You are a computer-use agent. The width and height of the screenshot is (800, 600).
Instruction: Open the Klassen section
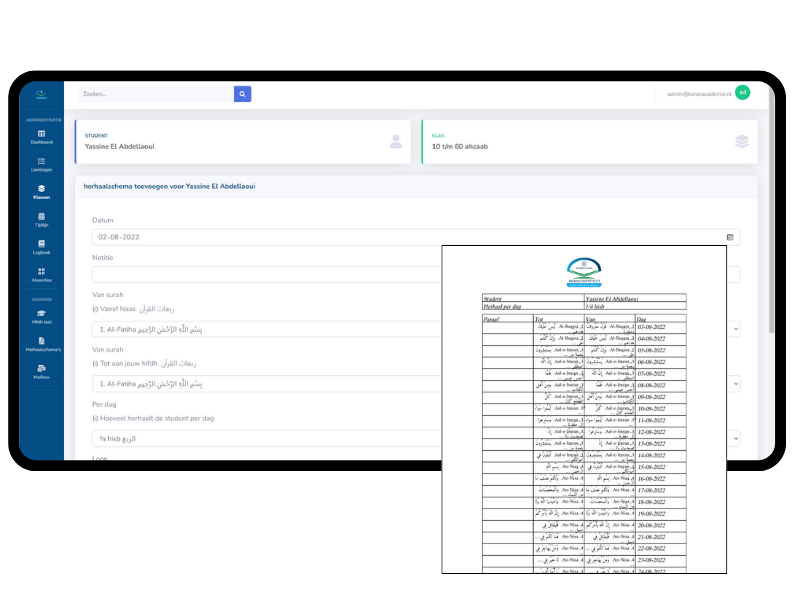coord(41,192)
